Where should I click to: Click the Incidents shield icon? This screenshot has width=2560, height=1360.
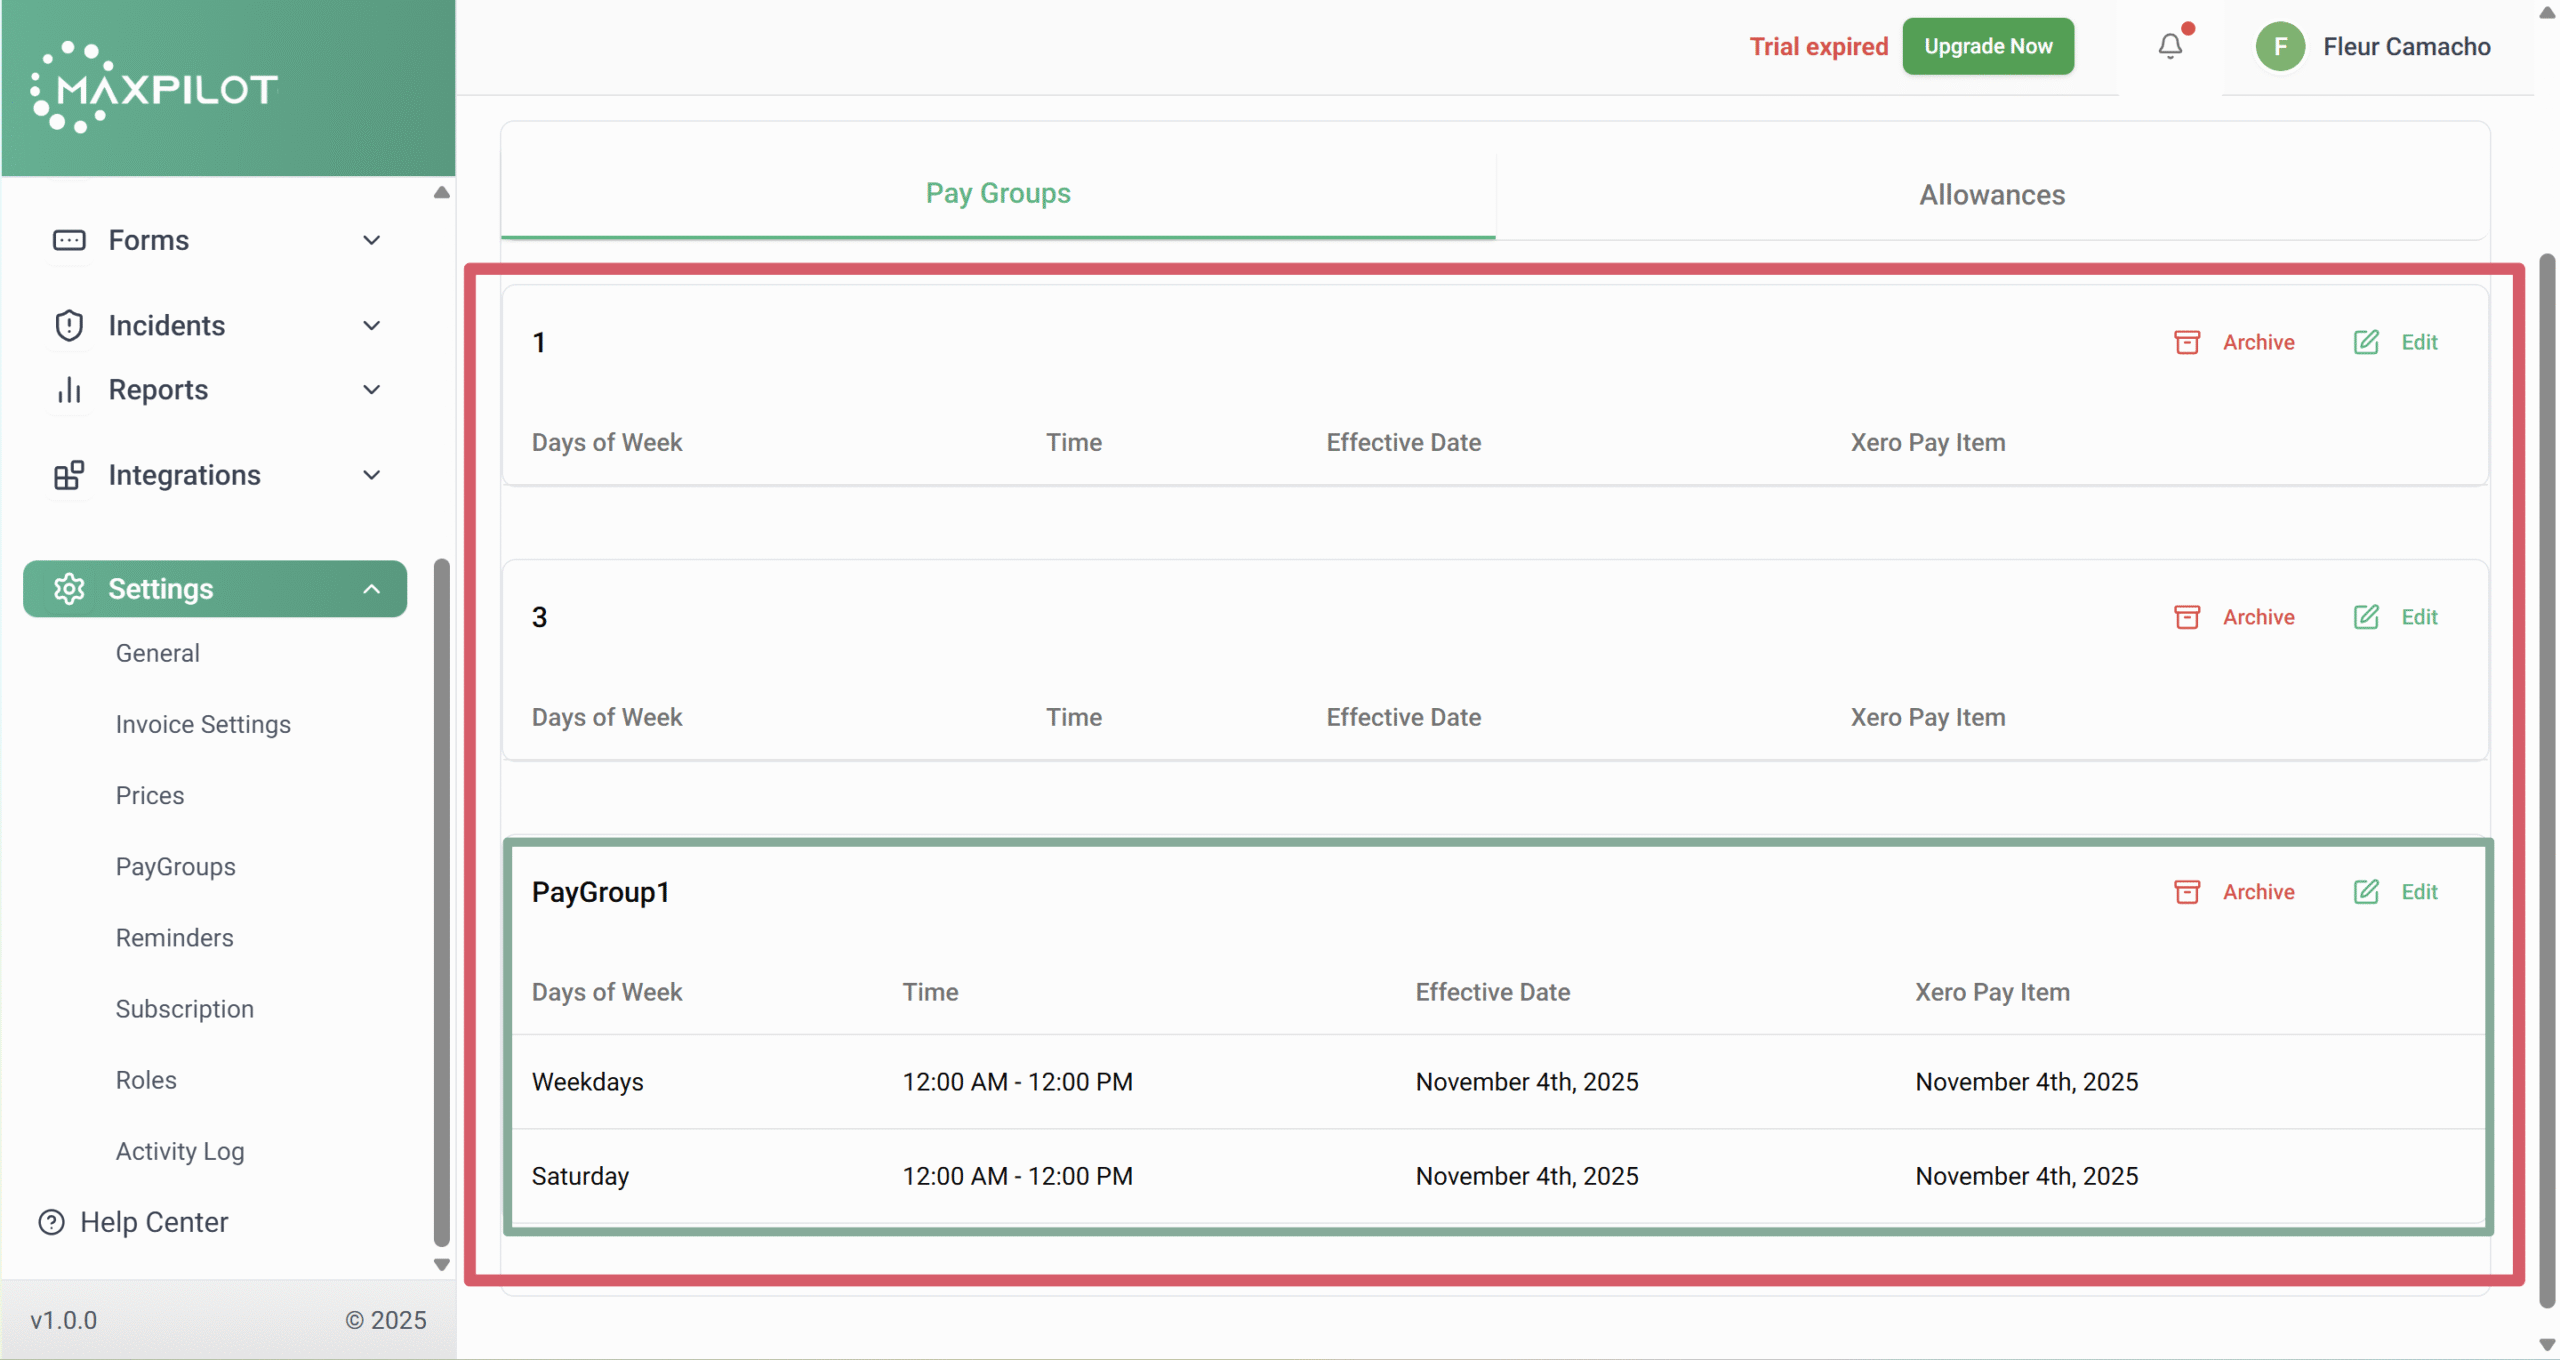pos(69,326)
